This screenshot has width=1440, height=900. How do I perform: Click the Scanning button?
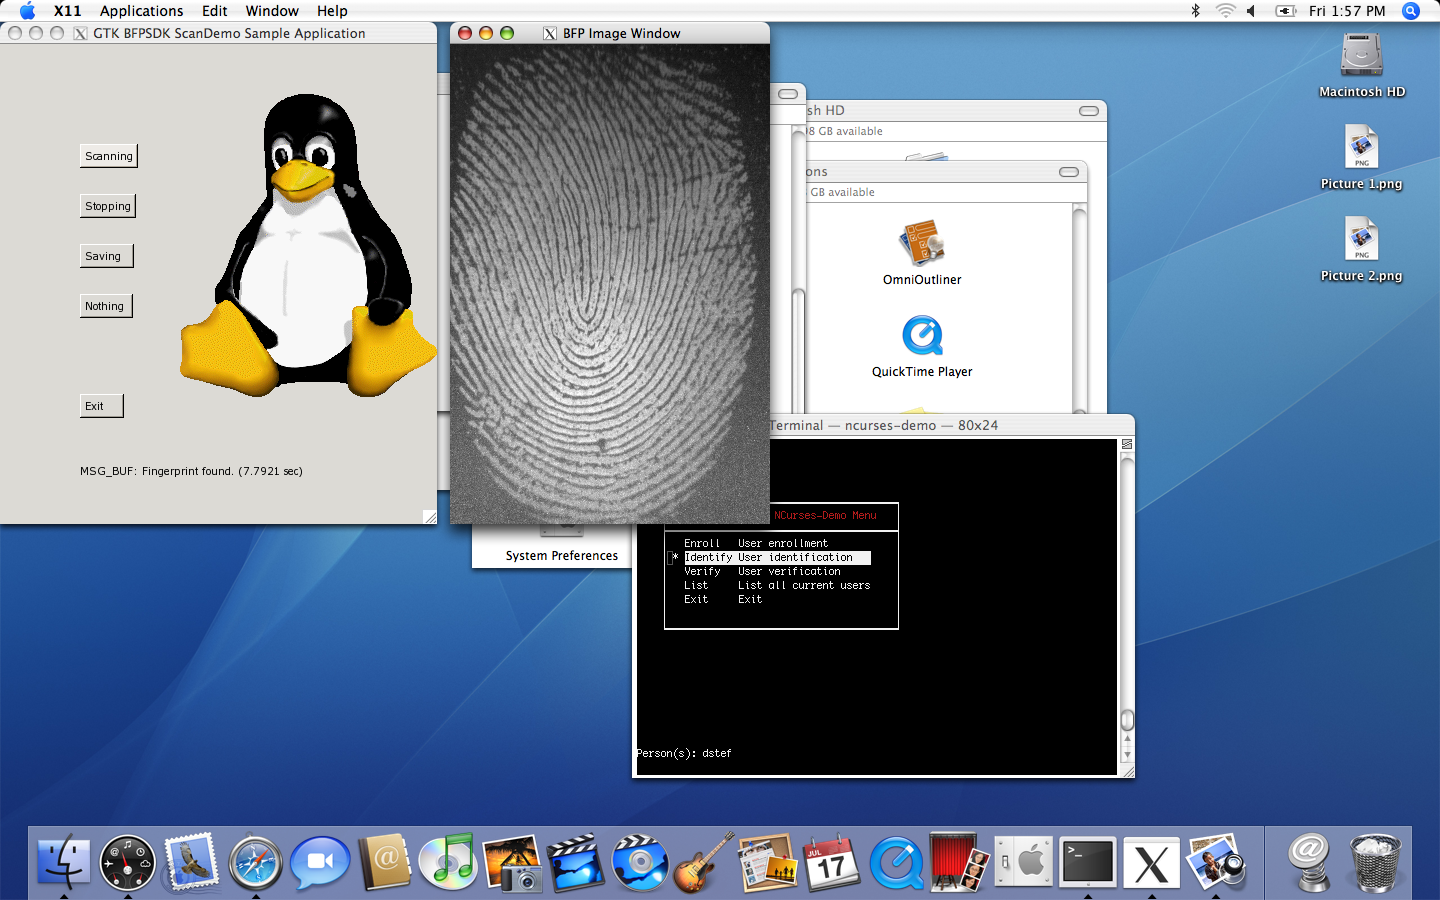coord(108,156)
